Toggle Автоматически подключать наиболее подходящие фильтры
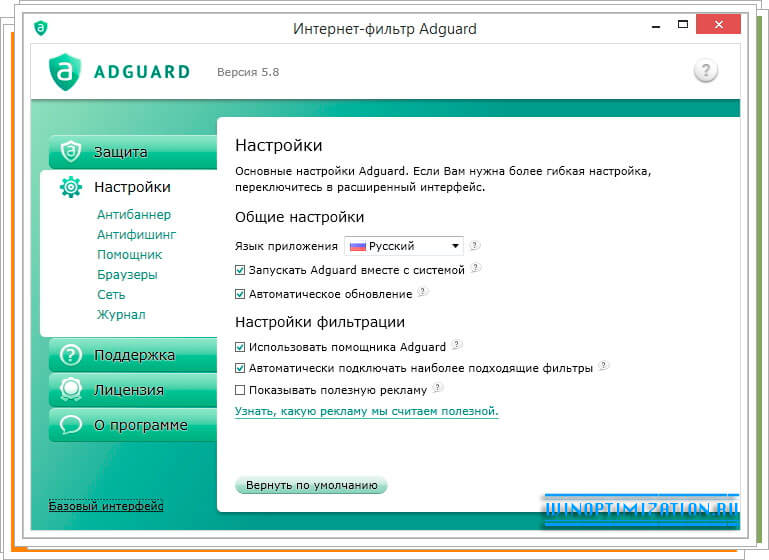 click(x=240, y=368)
